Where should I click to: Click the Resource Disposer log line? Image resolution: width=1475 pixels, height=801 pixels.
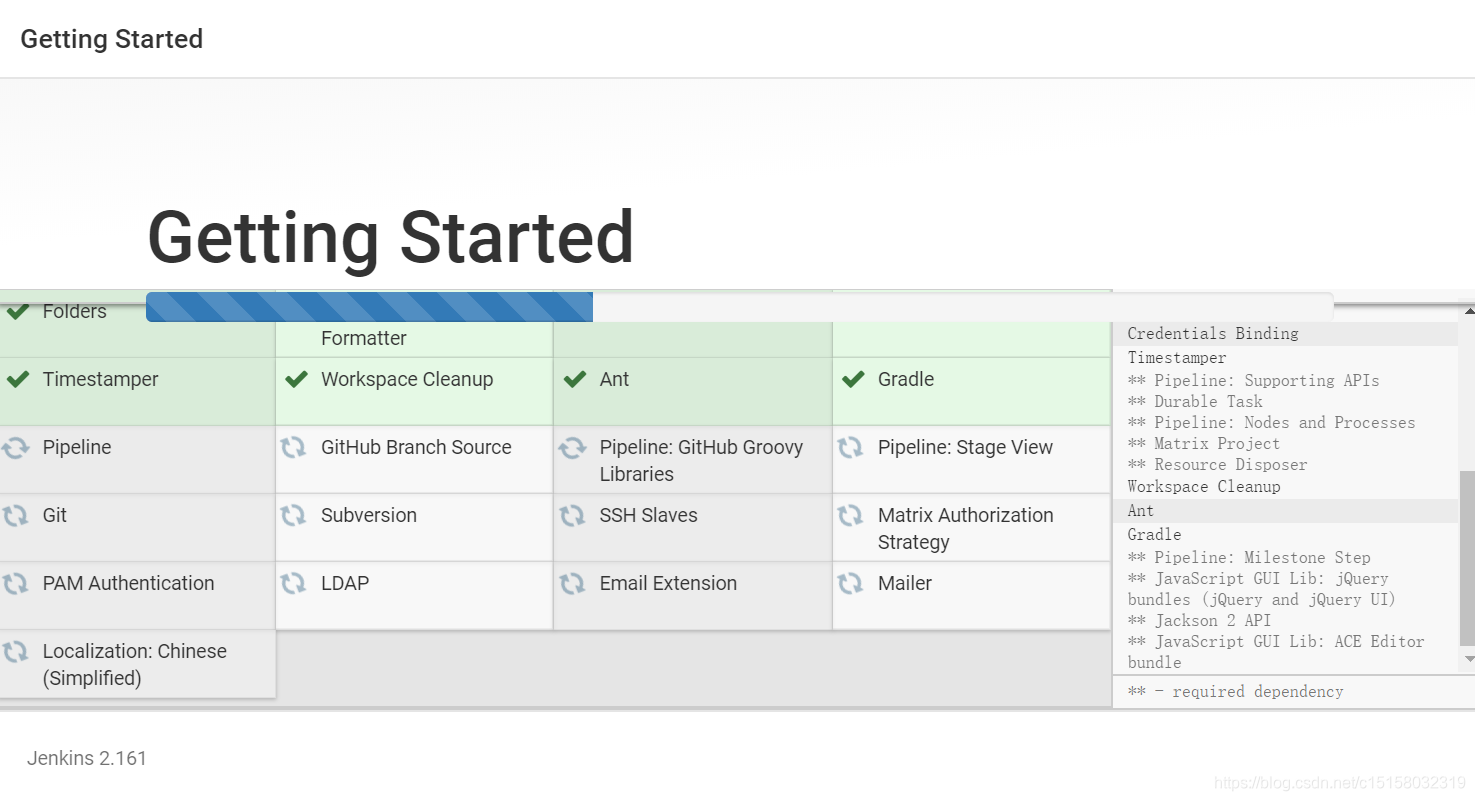pyautogui.click(x=1217, y=465)
